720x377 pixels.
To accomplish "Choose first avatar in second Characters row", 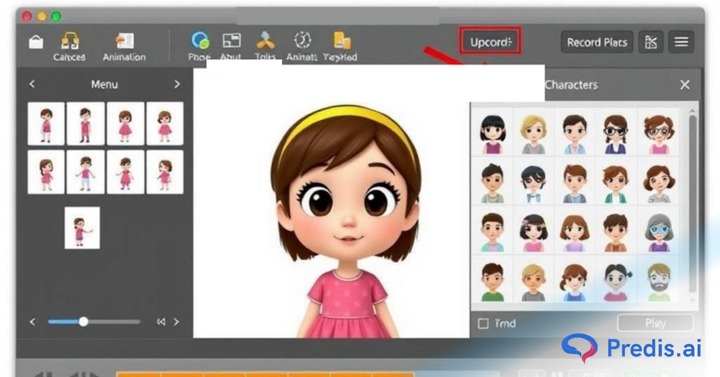I will click(492, 183).
